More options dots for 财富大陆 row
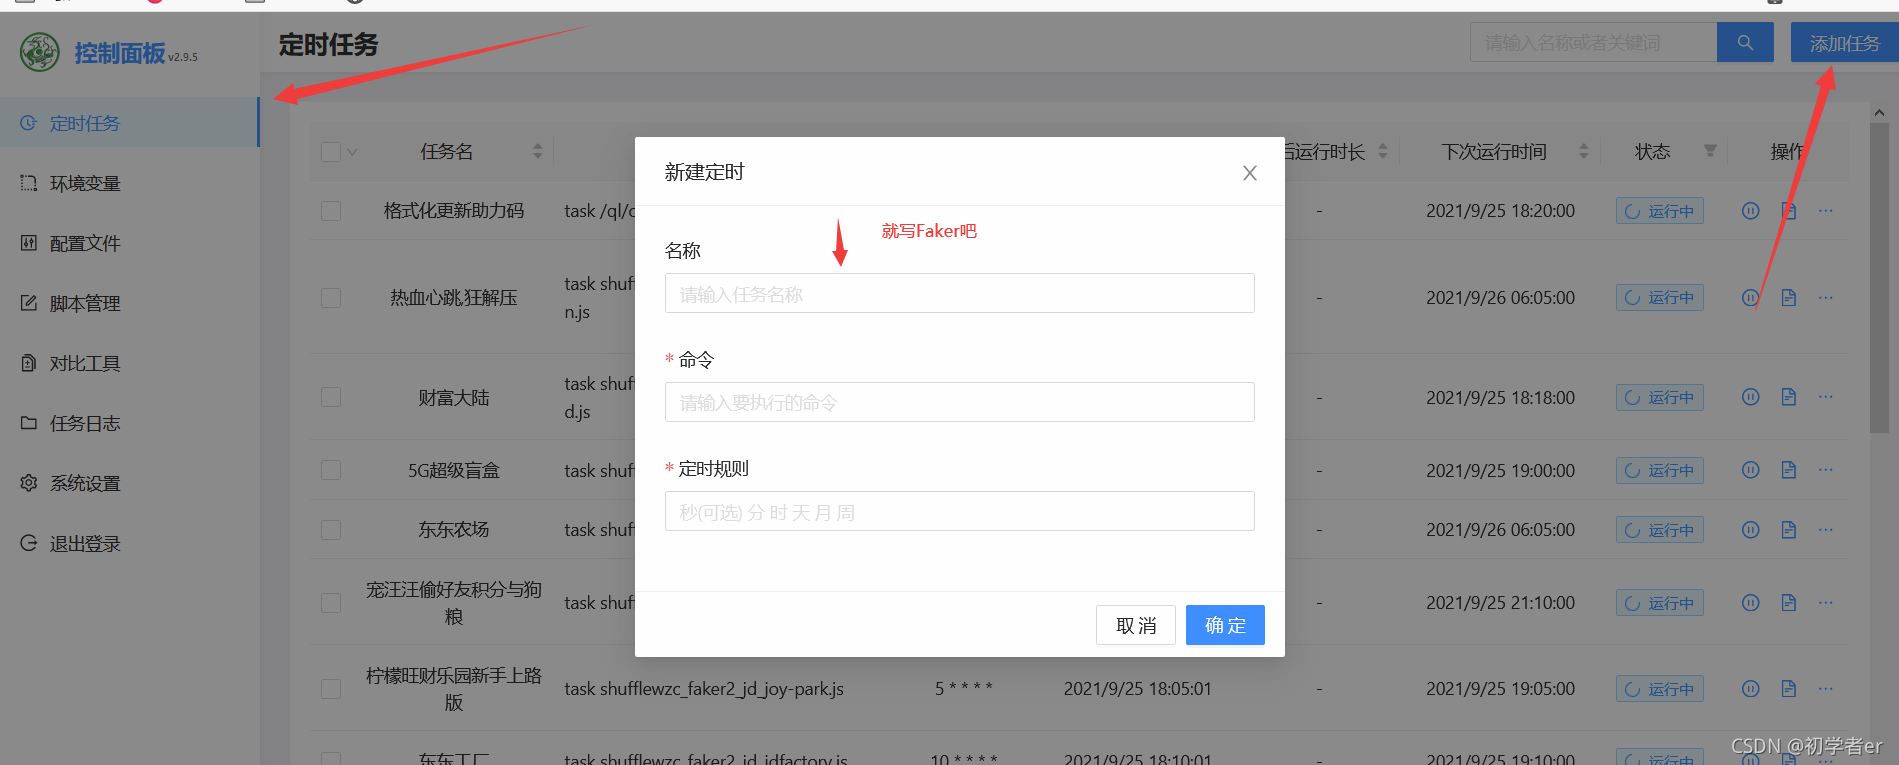Screen dimensions: 1899x765 1826,397
